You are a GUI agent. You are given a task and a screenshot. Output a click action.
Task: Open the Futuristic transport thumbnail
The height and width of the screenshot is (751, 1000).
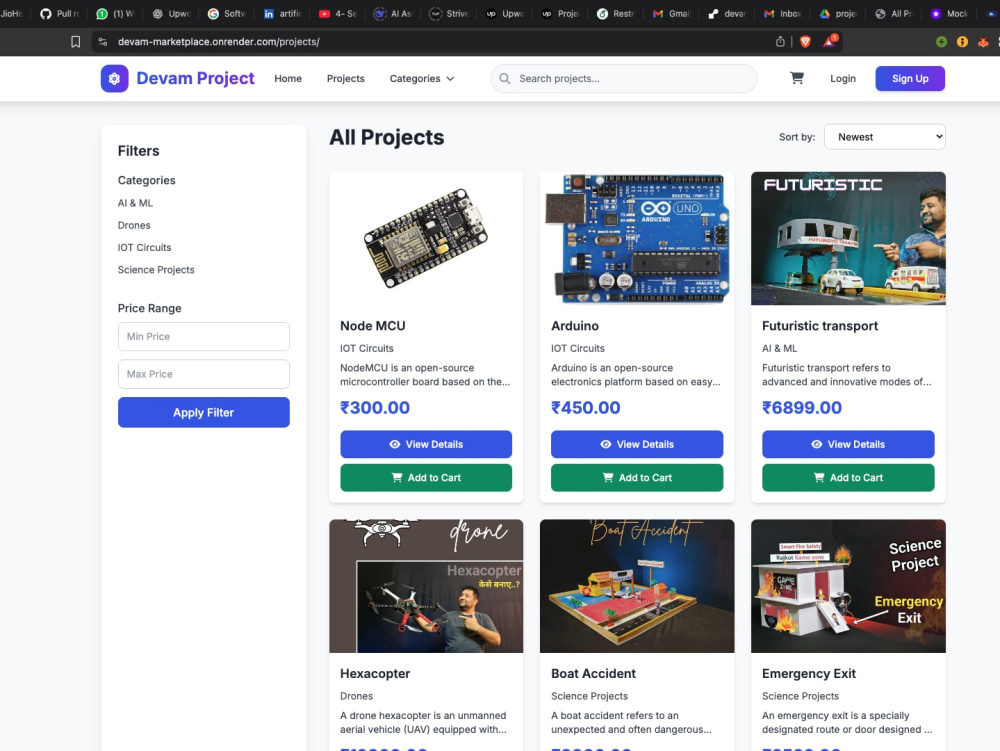pyautogui.click(x=848, y=238)
